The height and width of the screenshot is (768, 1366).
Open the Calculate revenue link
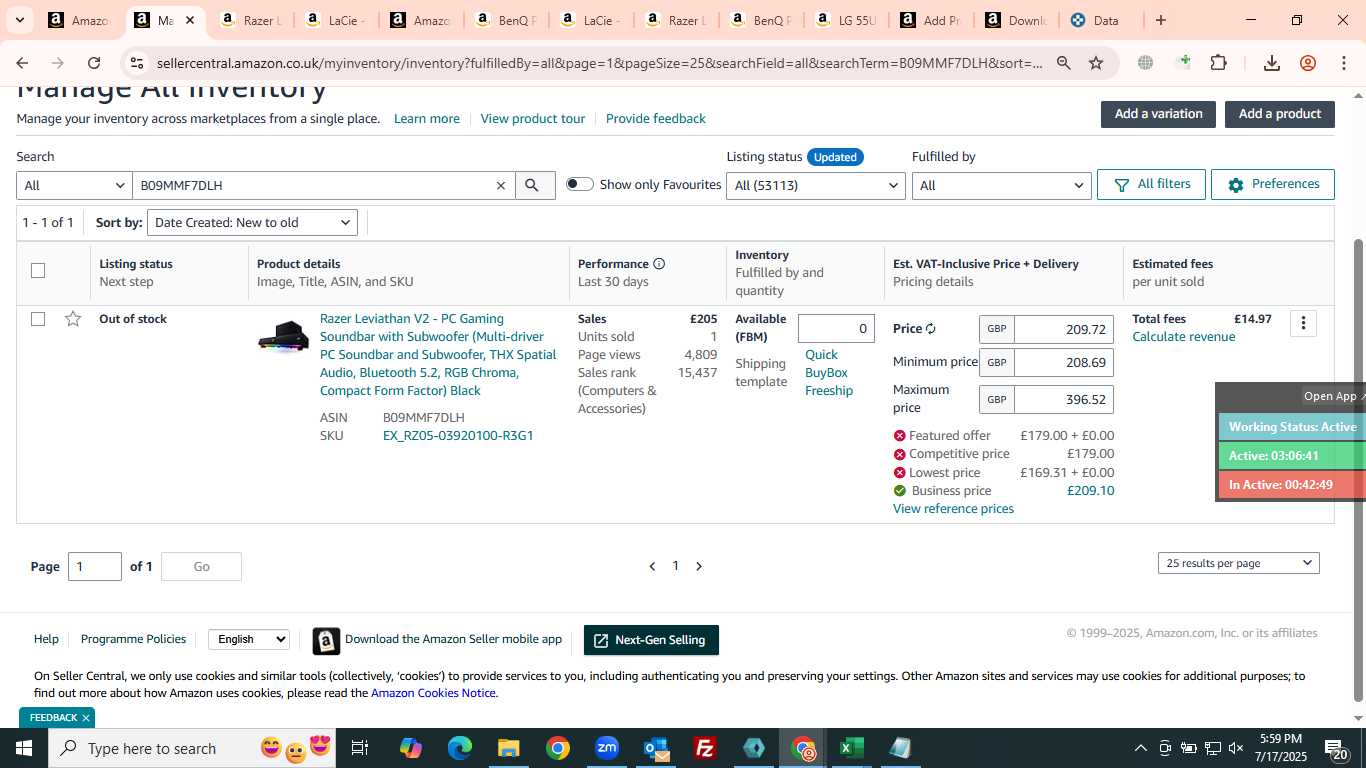(x=1183, y=337)
